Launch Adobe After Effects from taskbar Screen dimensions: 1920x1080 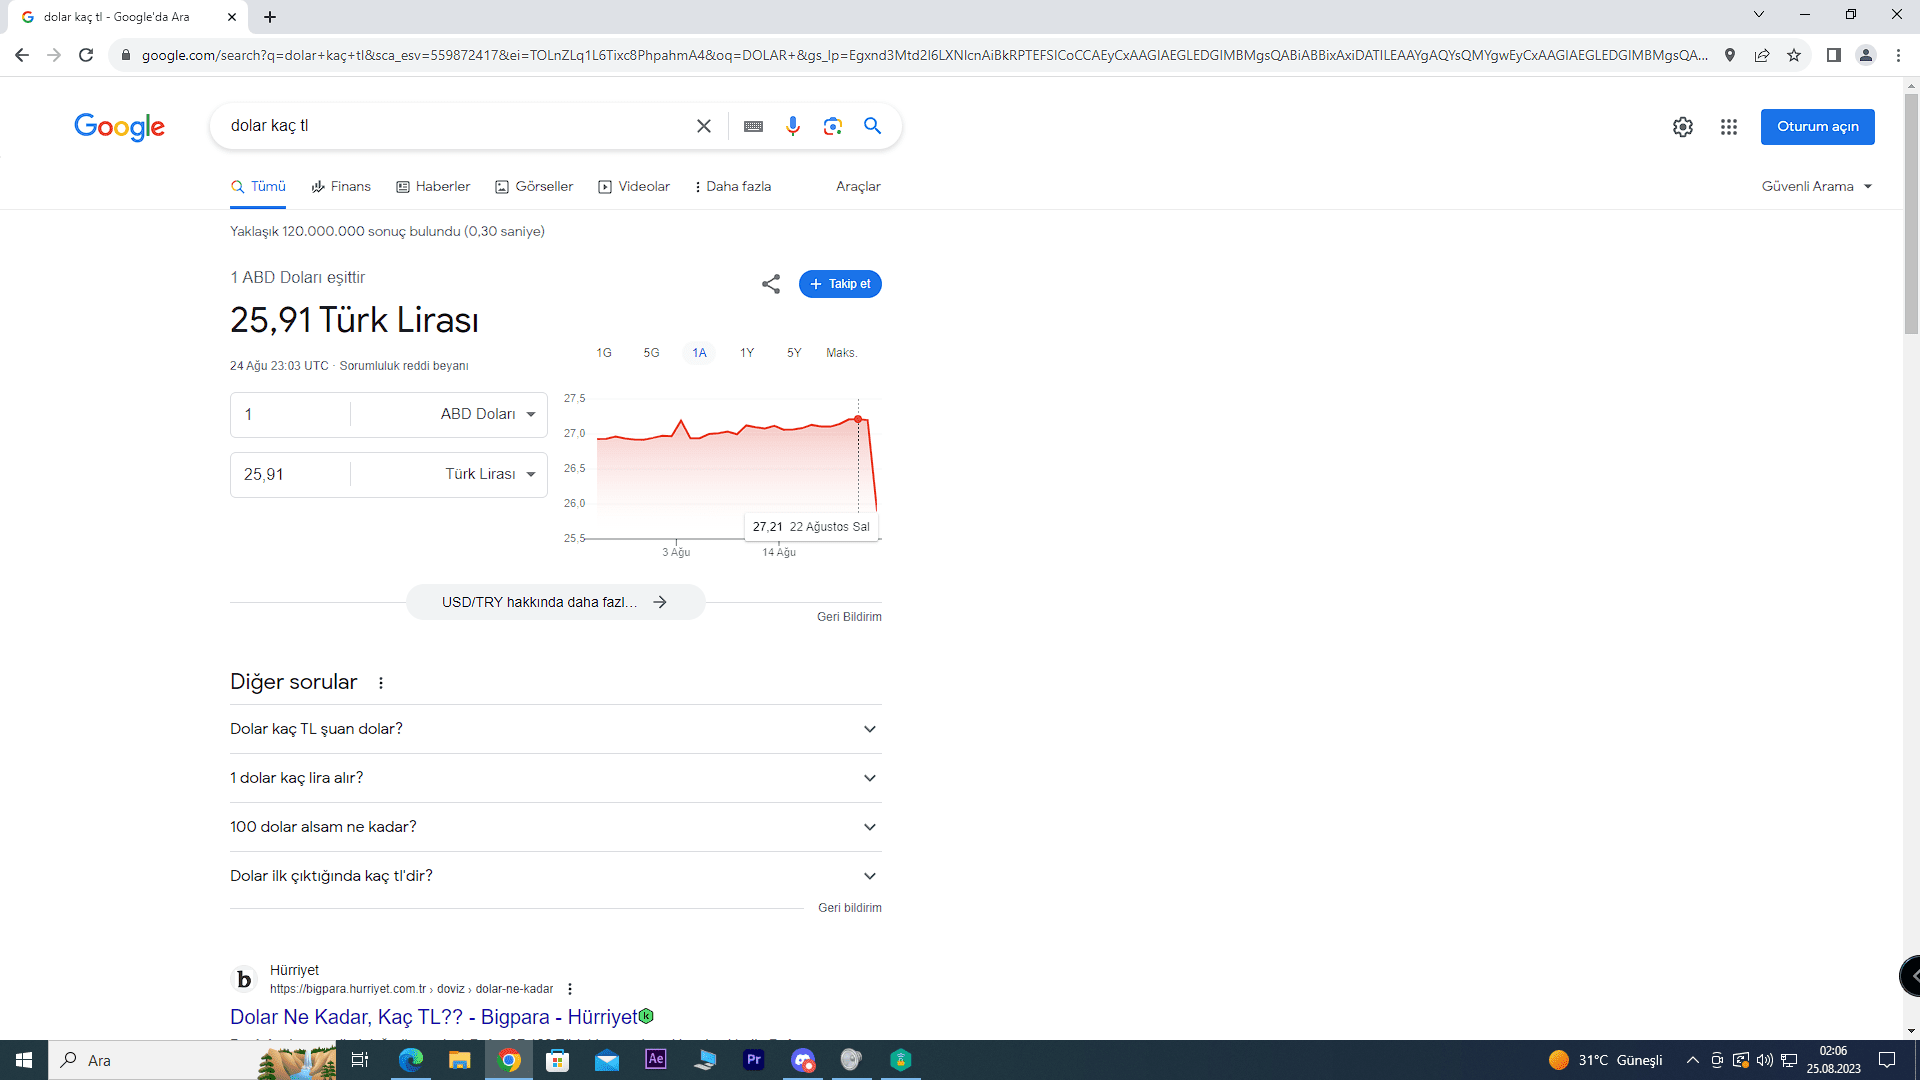[655, 1059]
